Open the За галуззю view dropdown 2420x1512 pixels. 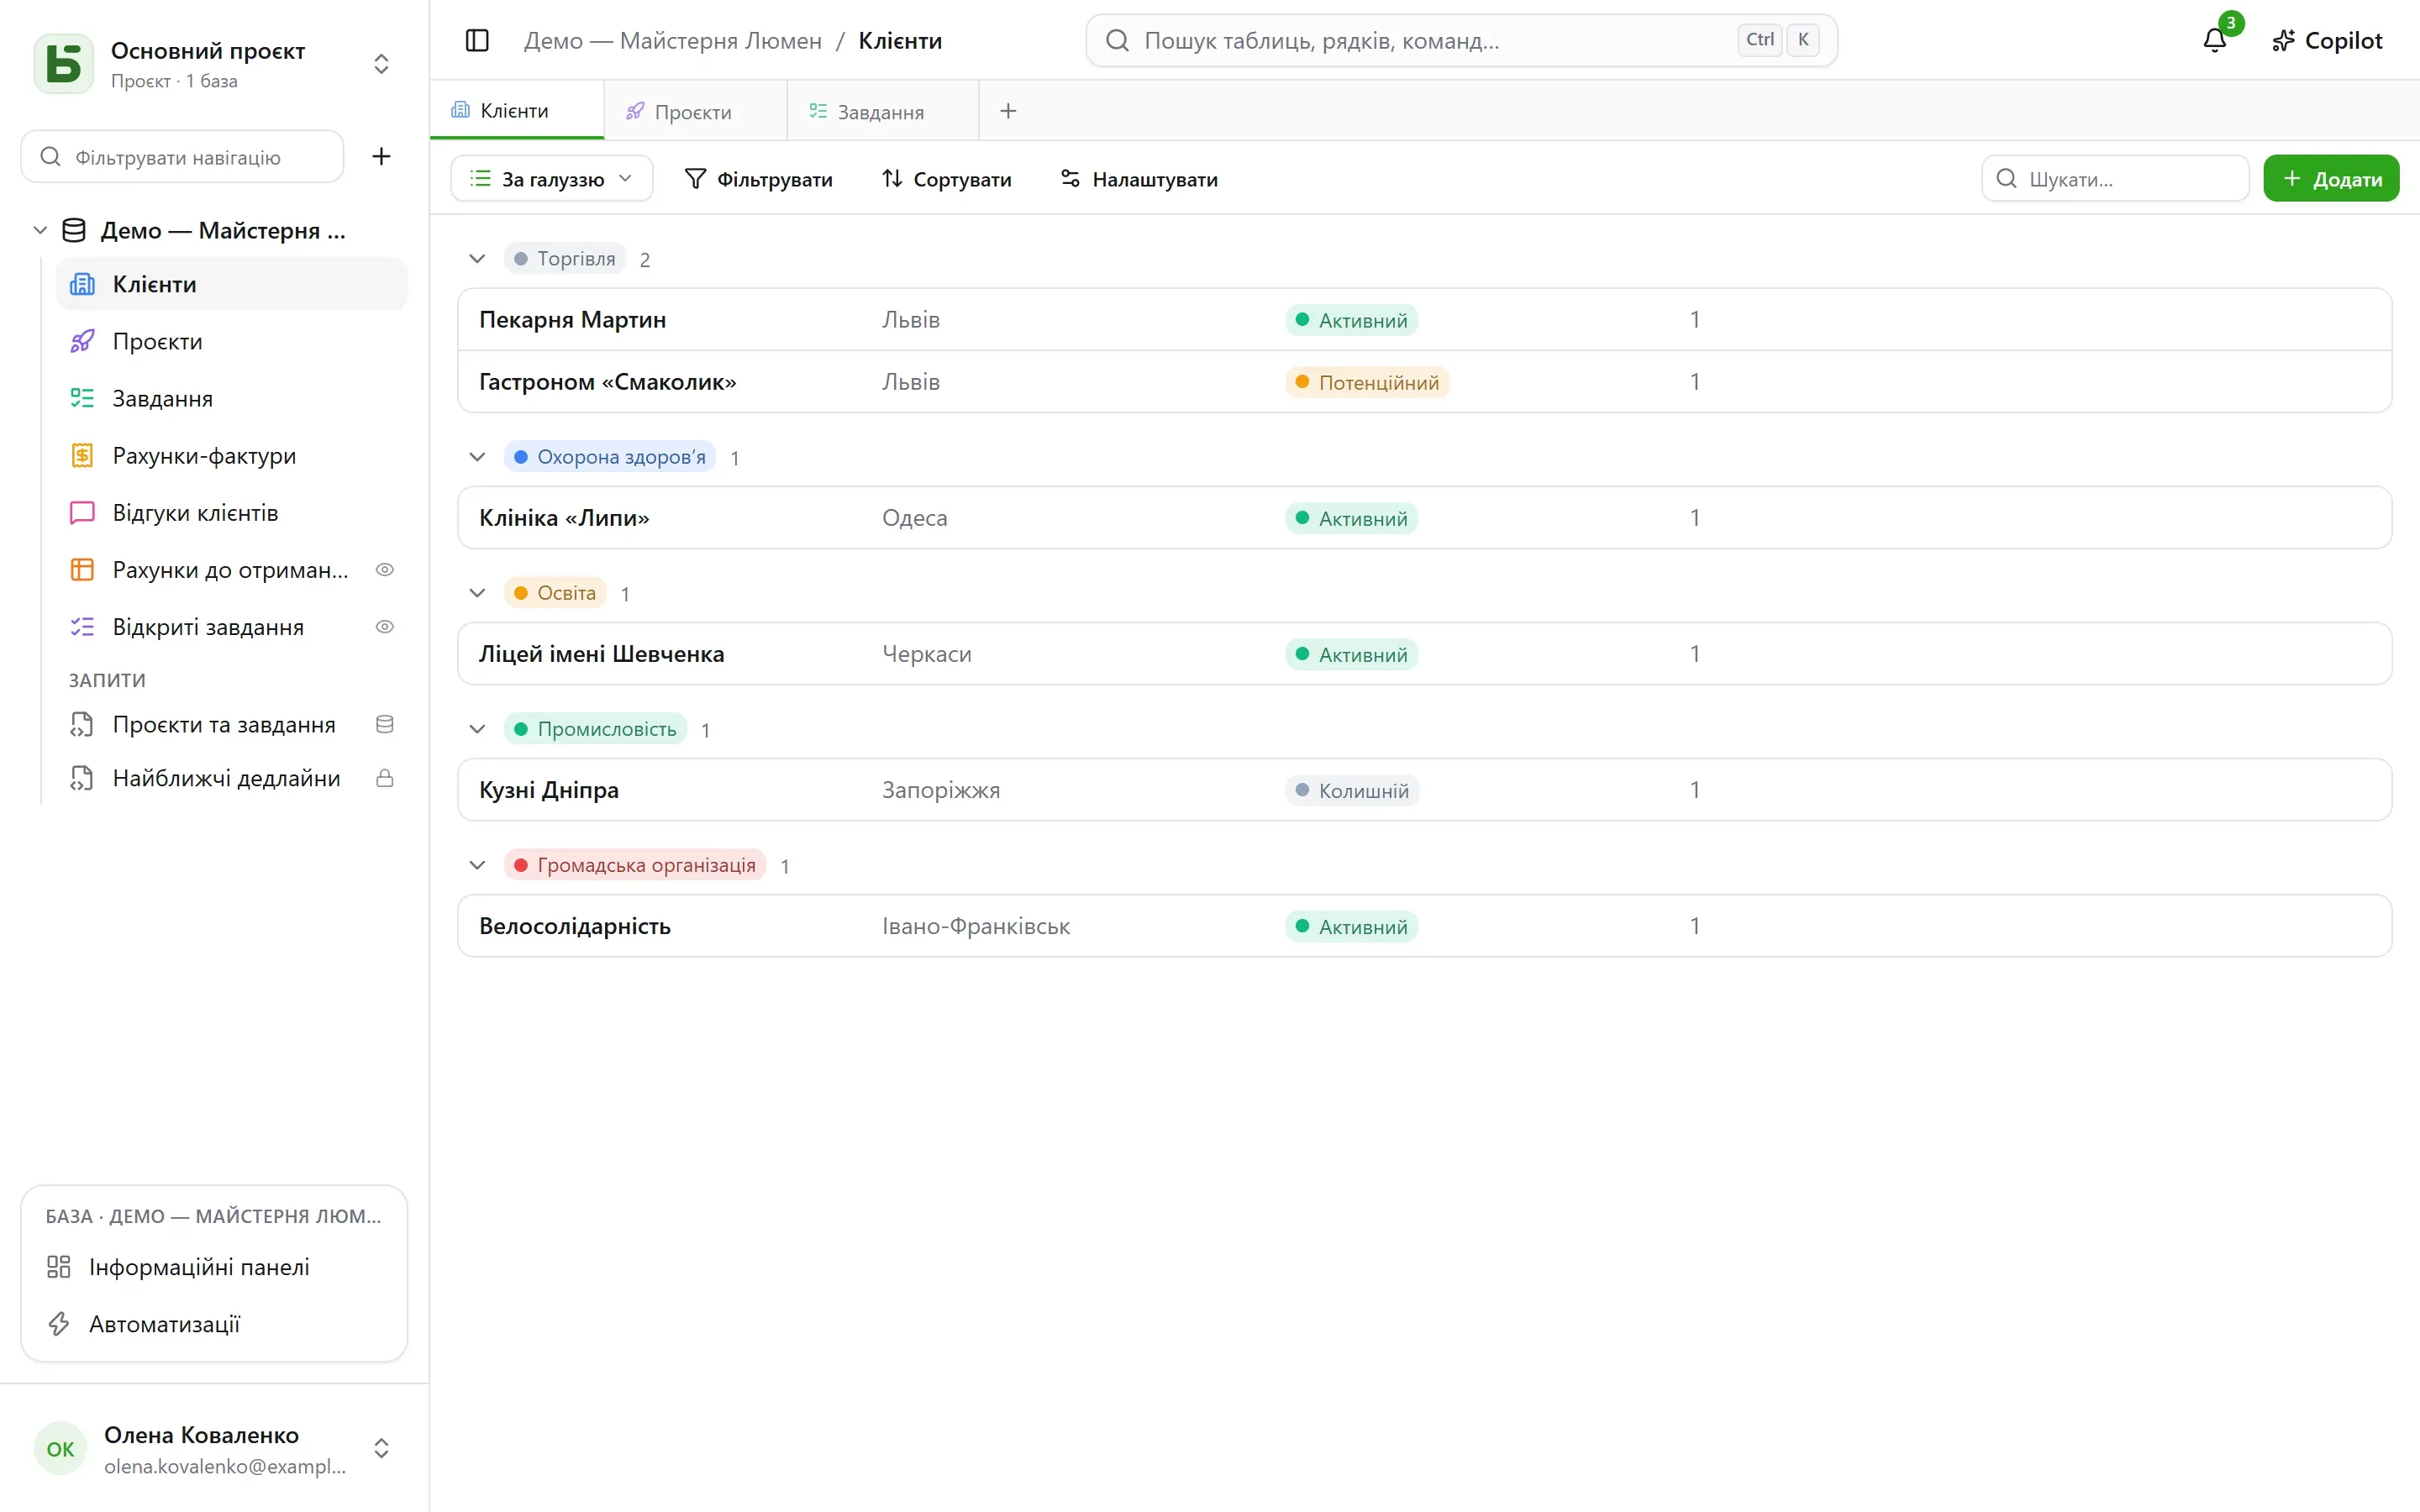click(x=552, y=179)
